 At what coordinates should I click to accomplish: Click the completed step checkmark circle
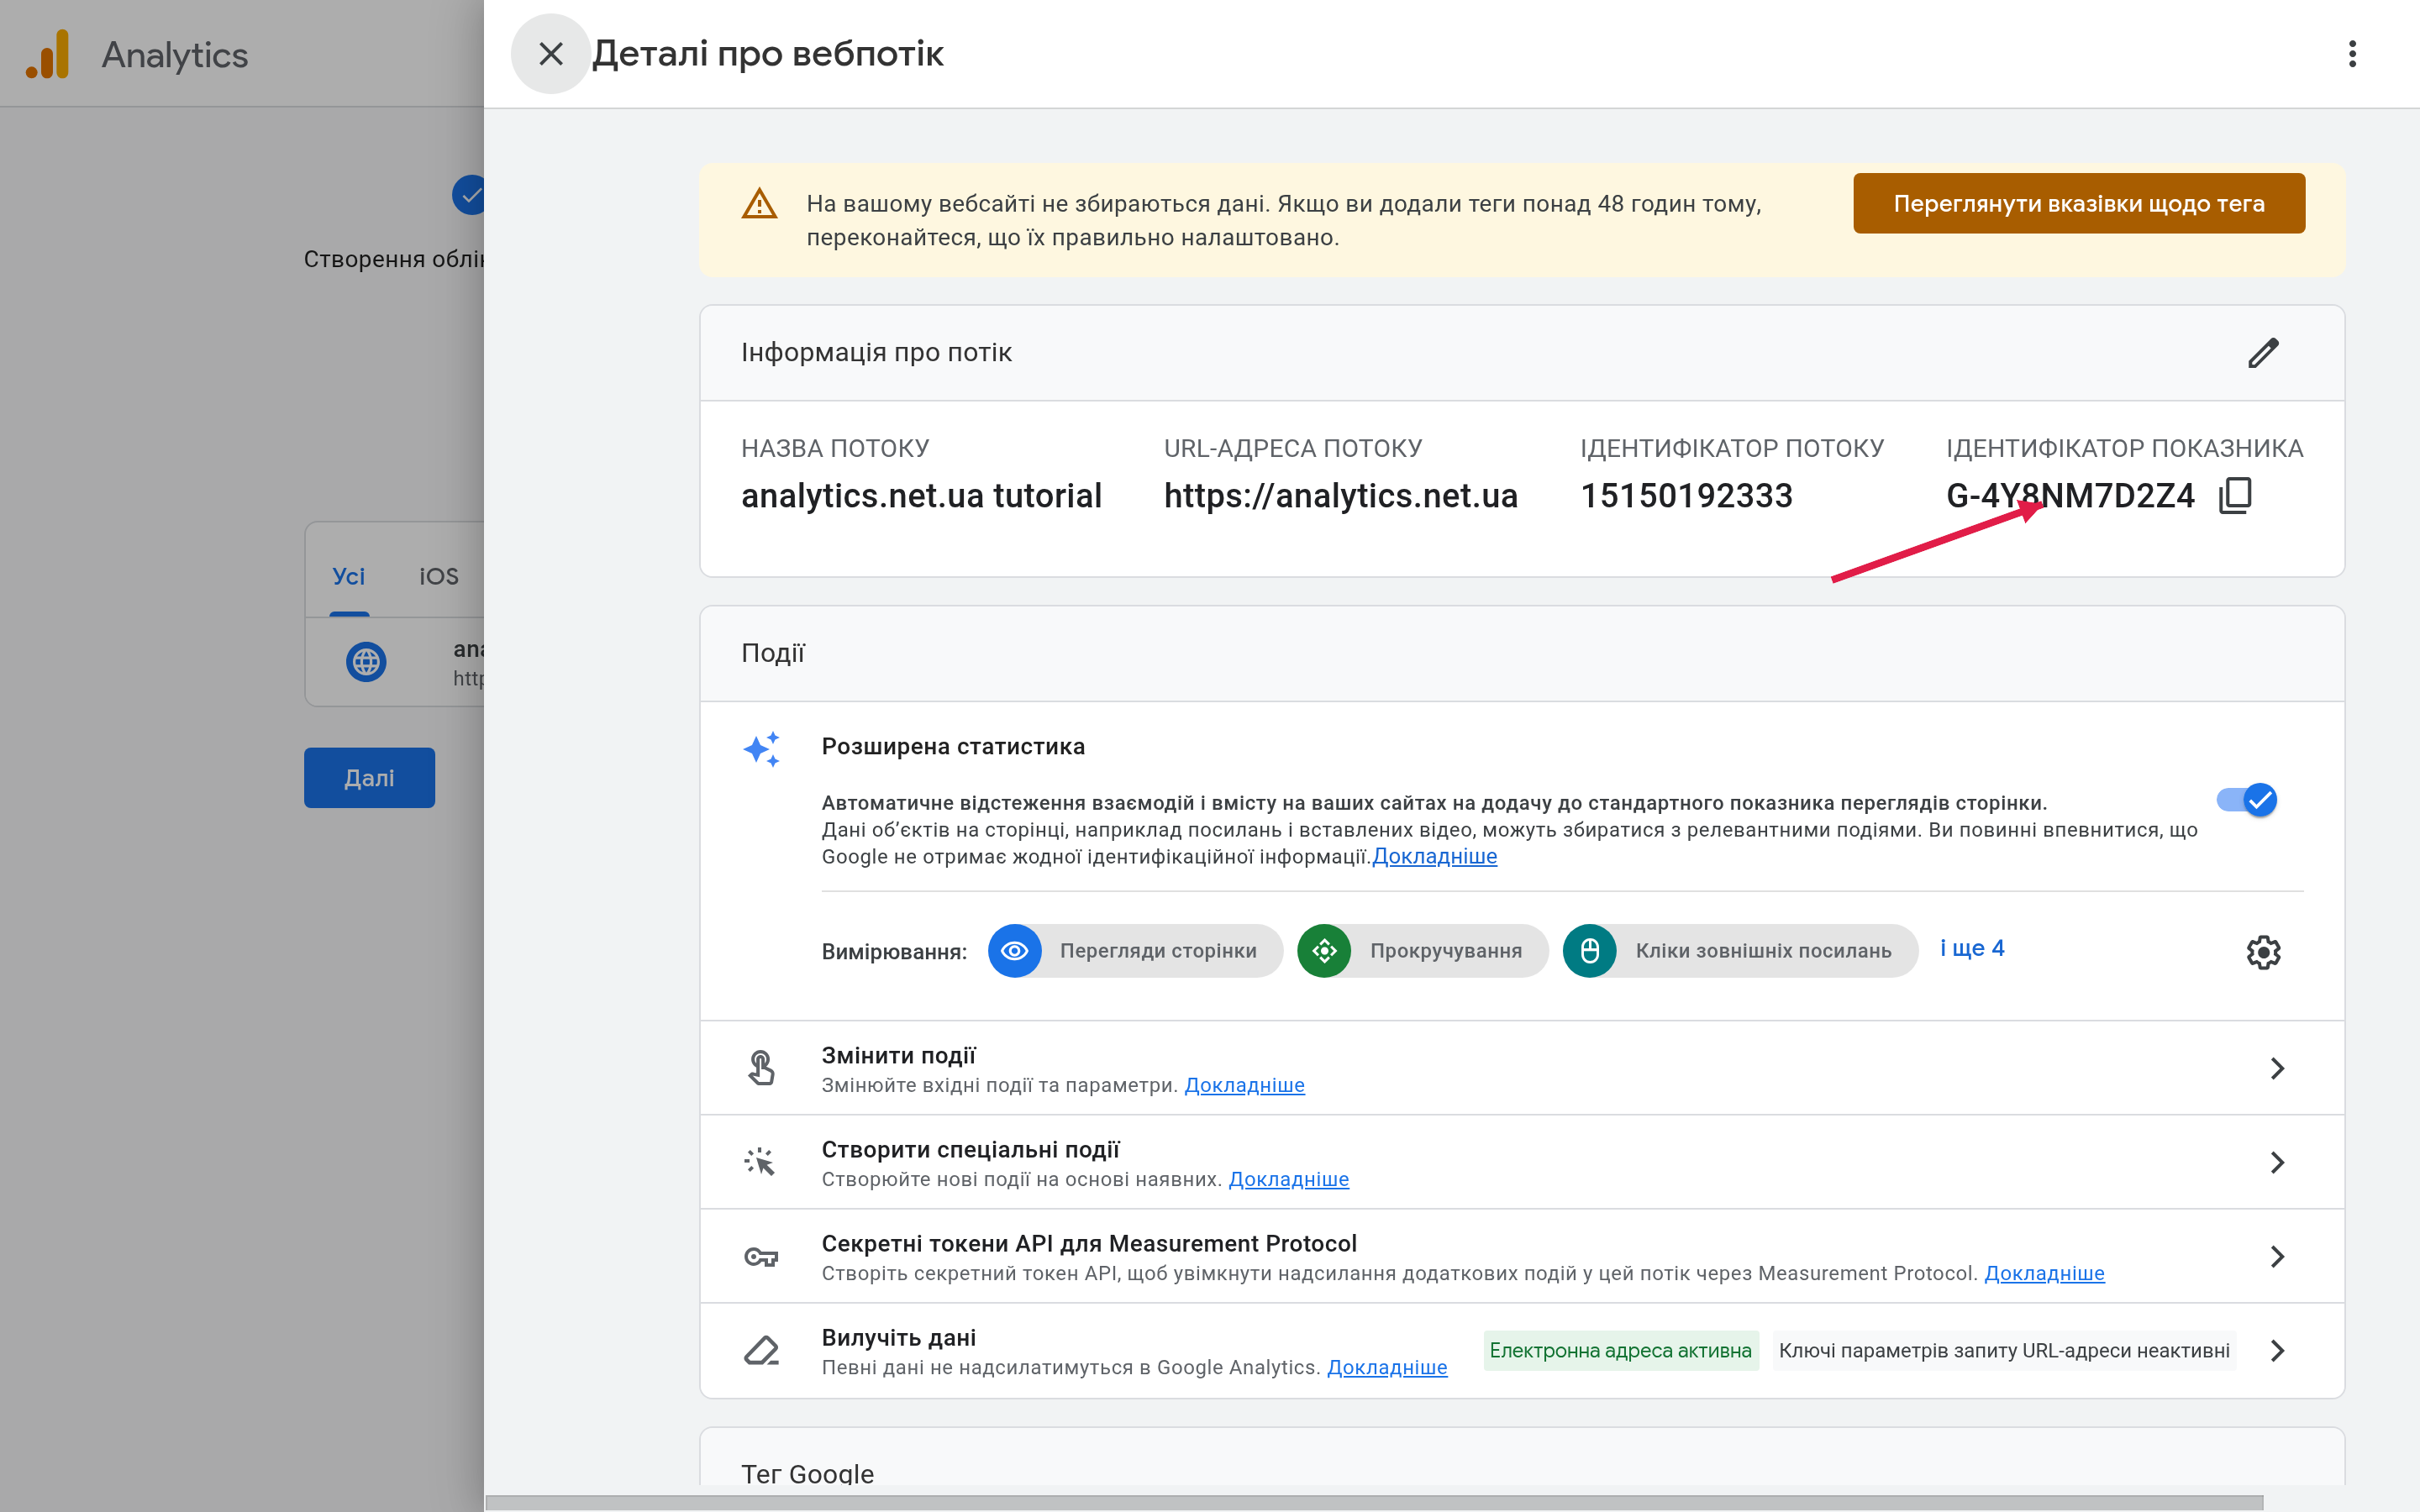(x=468, y=195)
